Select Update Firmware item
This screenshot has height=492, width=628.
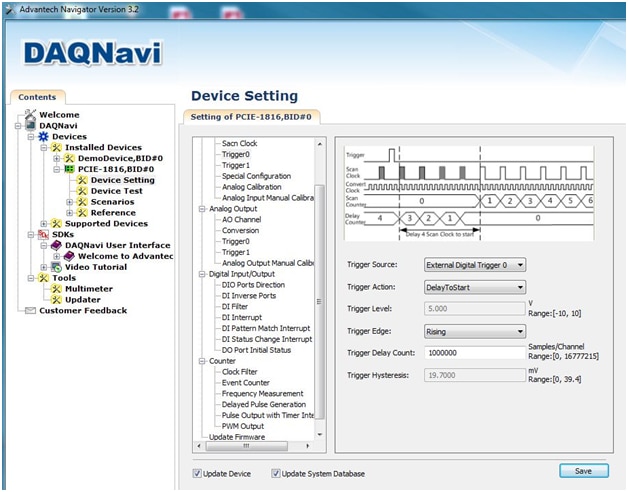click(237, 437)
